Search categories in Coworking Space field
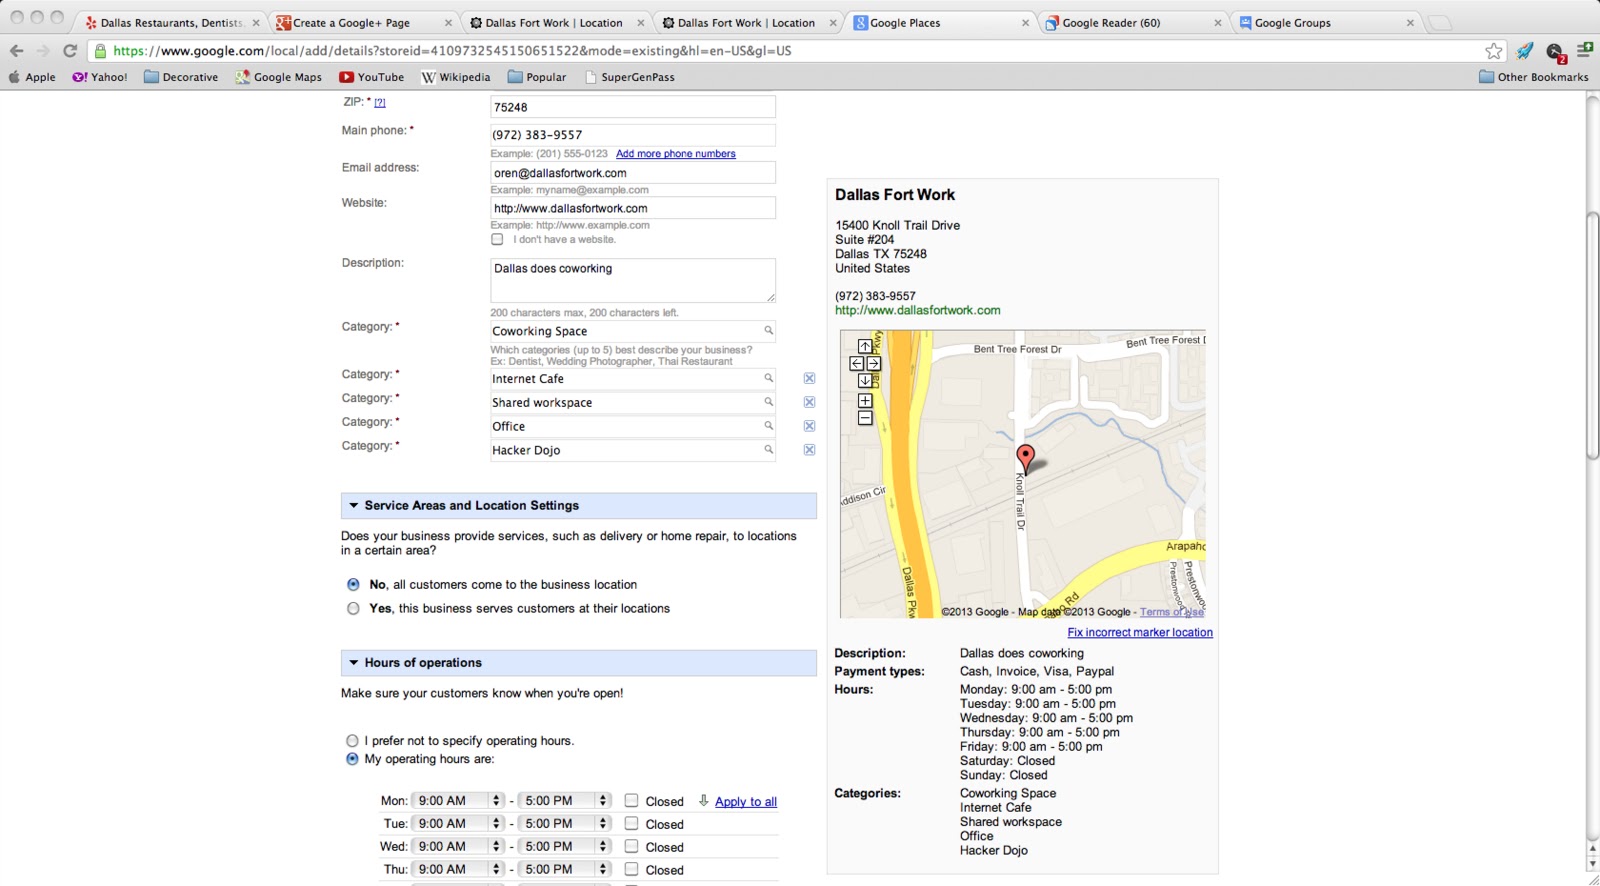The image size is (1600, 886). (769, 331)
